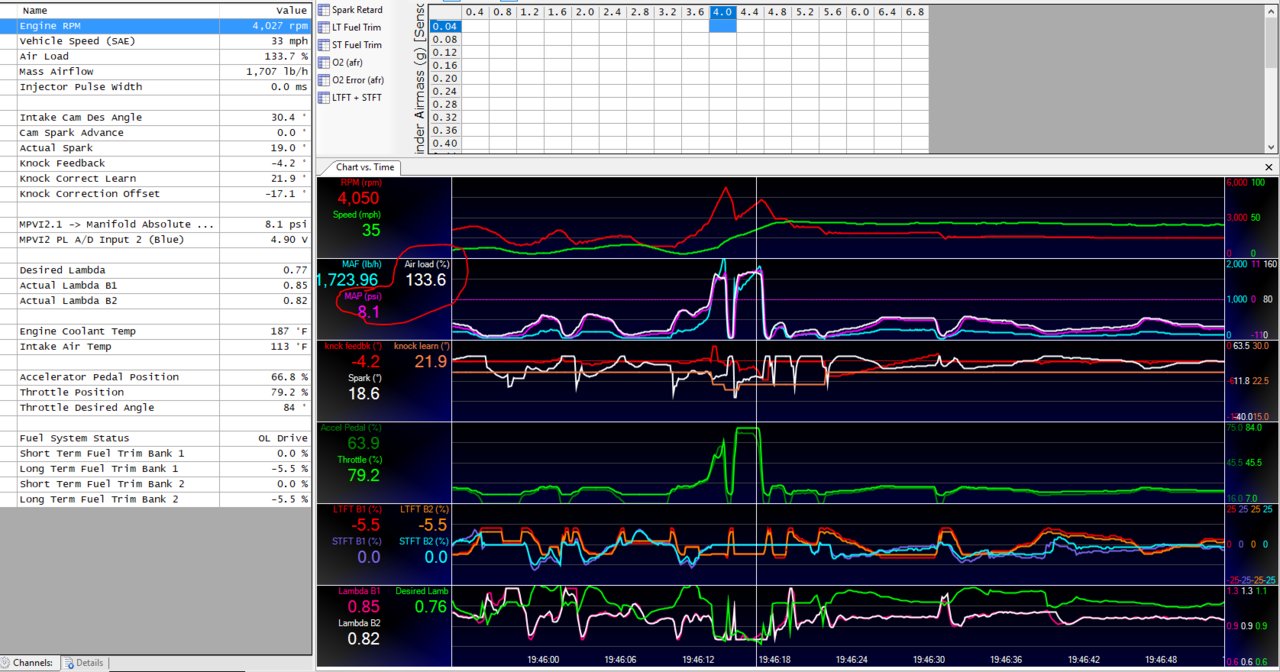Click the knock learn legend label
Screen dimensions: 1280x672
coord(420,346)
